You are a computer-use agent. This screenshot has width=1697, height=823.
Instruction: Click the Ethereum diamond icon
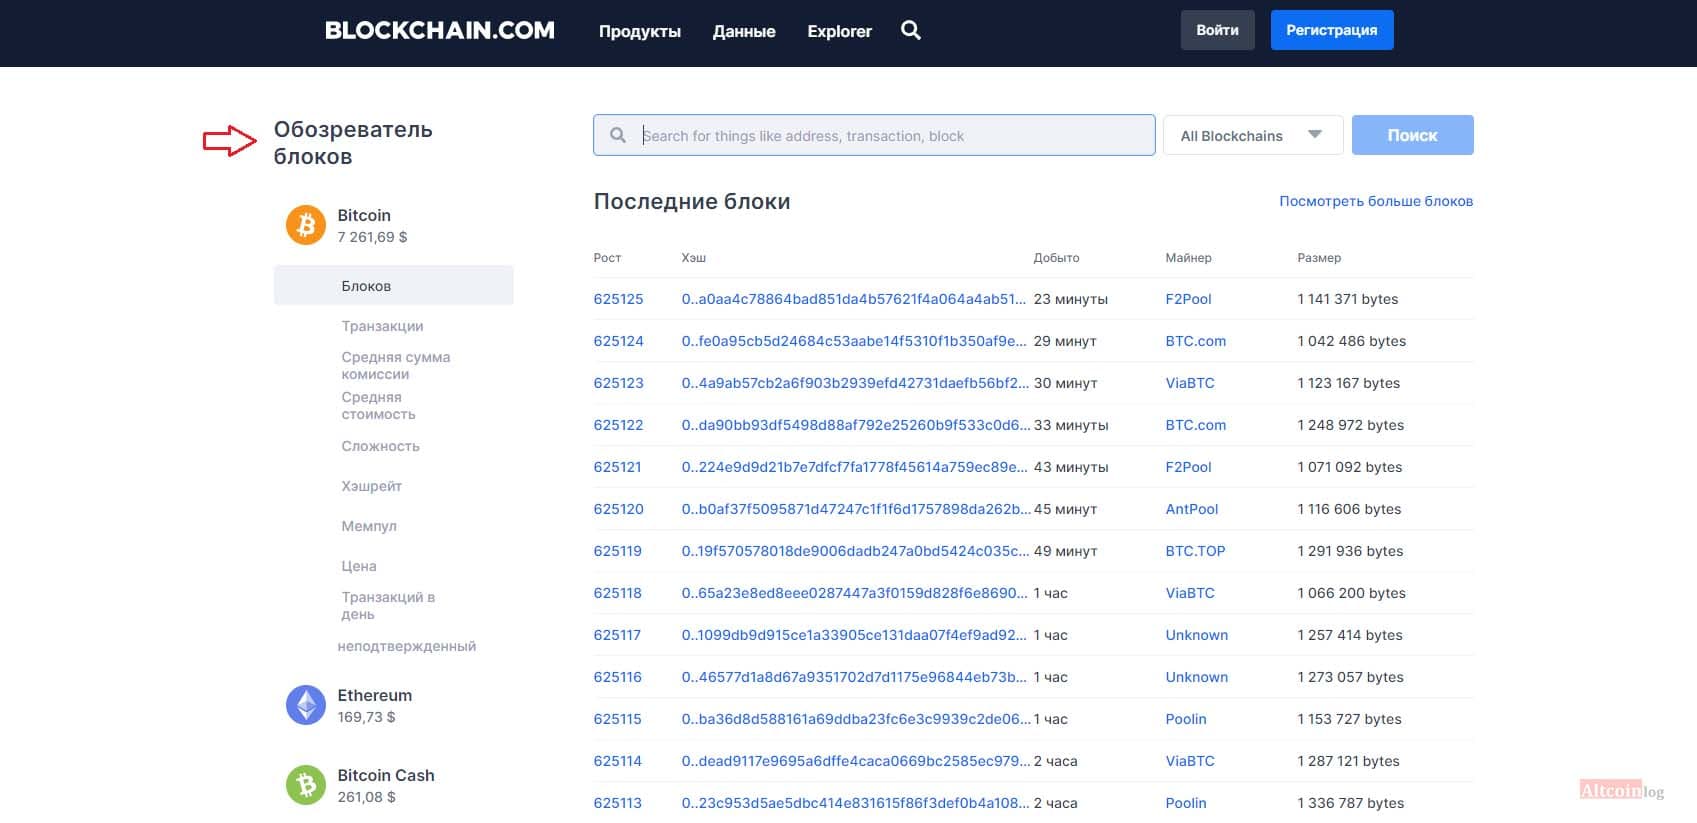[306, 705]
